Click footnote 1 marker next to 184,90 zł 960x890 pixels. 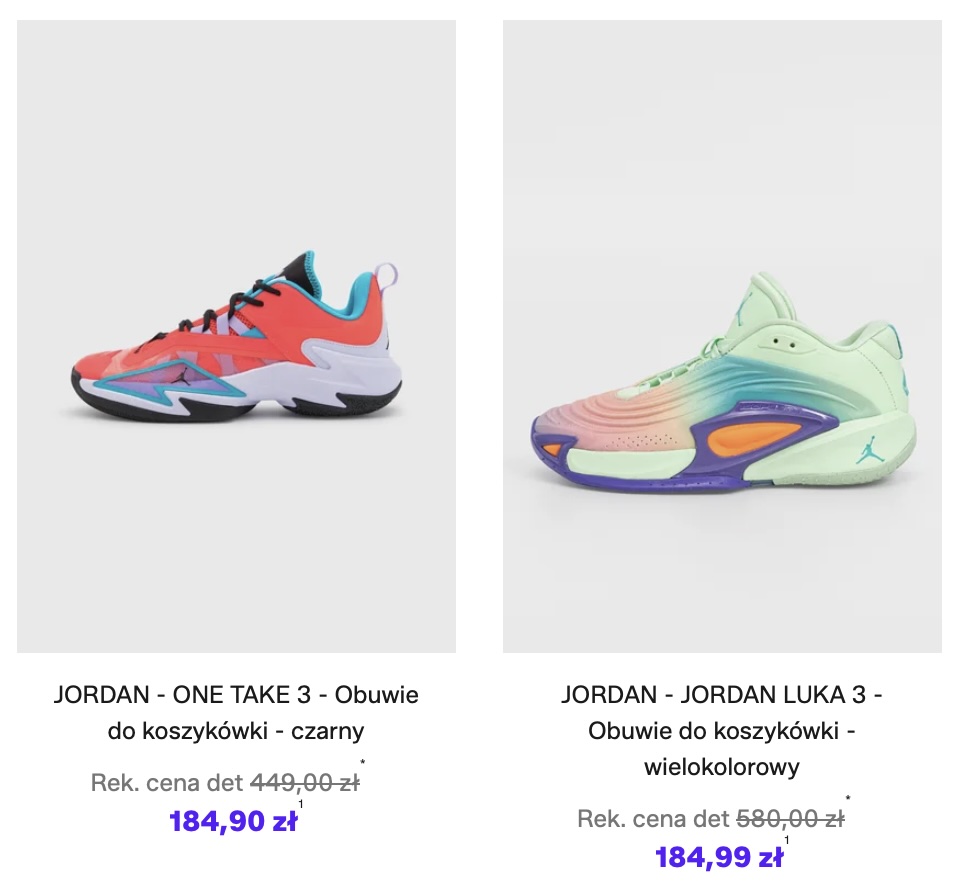(301, 804)
